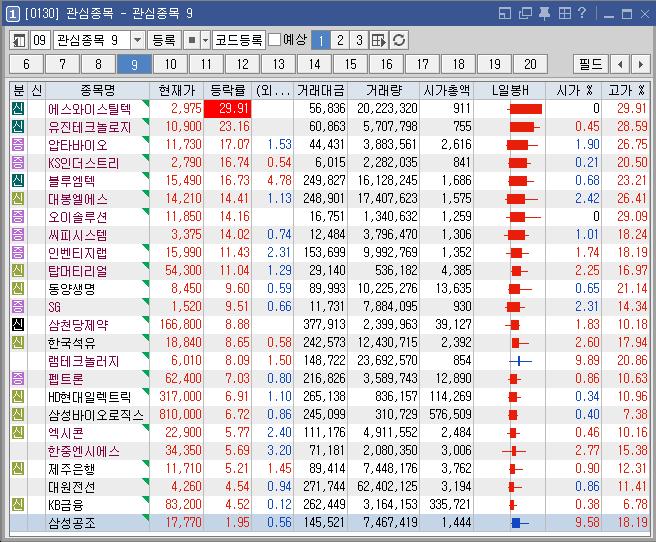Select page 3 button
This screenshot has width=656, height=542.
(x=359, y=41)
